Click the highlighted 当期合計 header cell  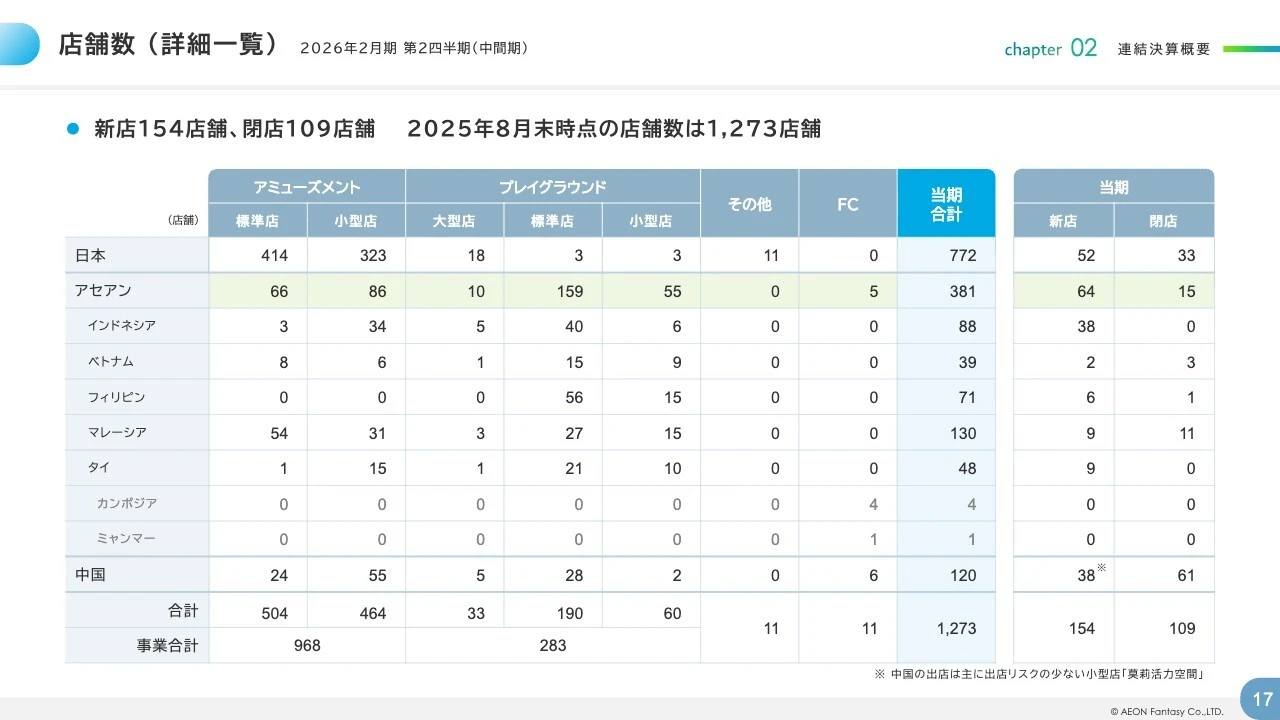(x=946, y=204)
